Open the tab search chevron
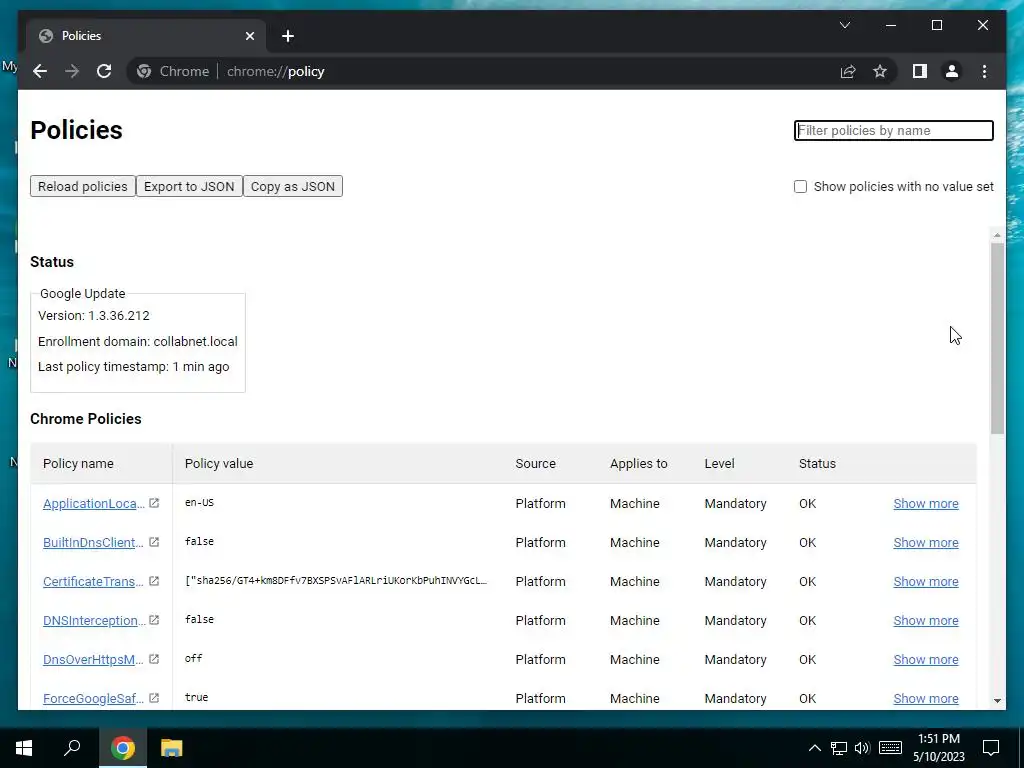The image size is (1024, 768). click(844, 25)
